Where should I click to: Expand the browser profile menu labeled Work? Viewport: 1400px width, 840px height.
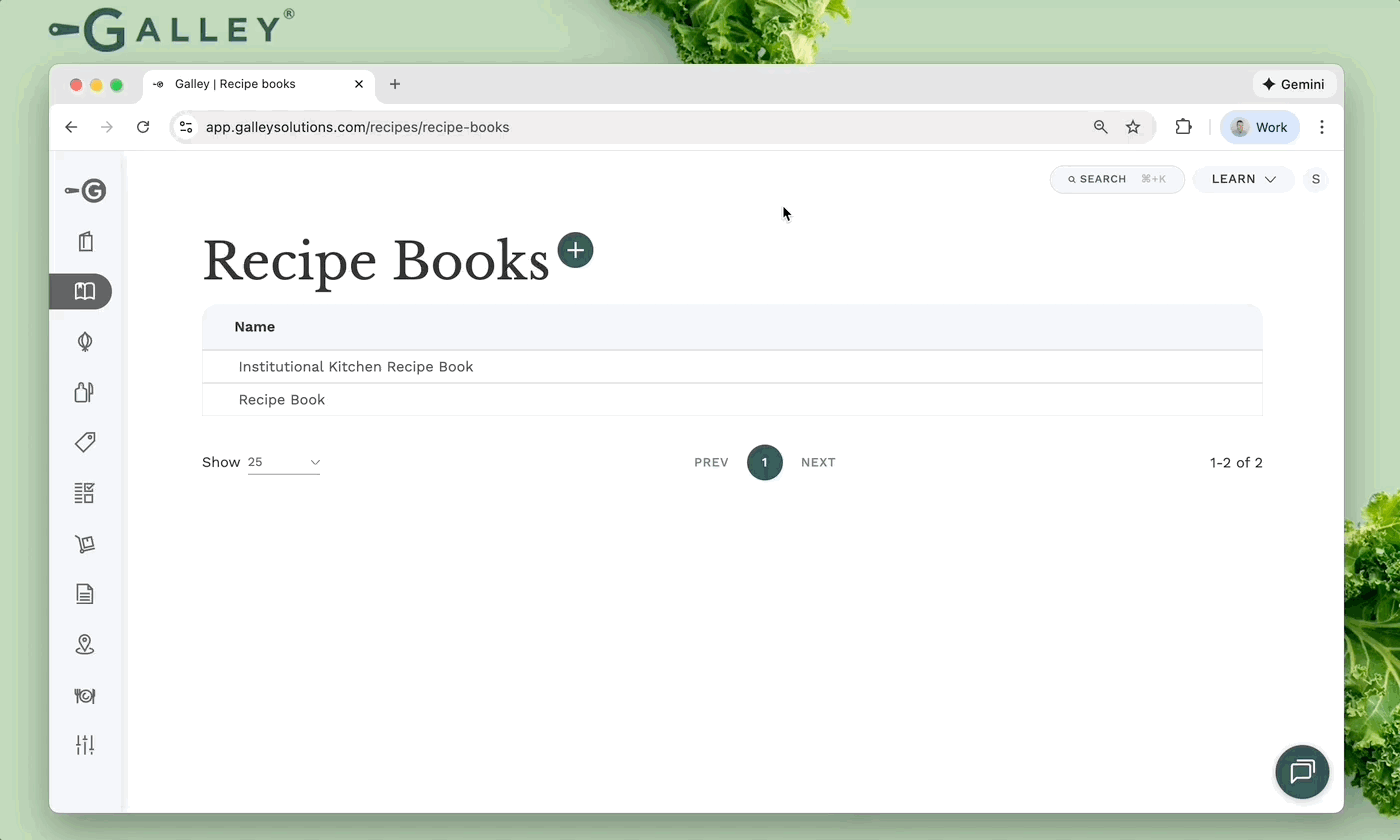1259,127
